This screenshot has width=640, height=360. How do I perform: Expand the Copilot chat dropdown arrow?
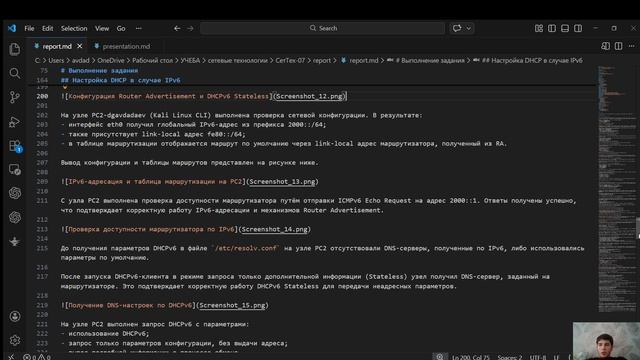click(x=469, y=28)
